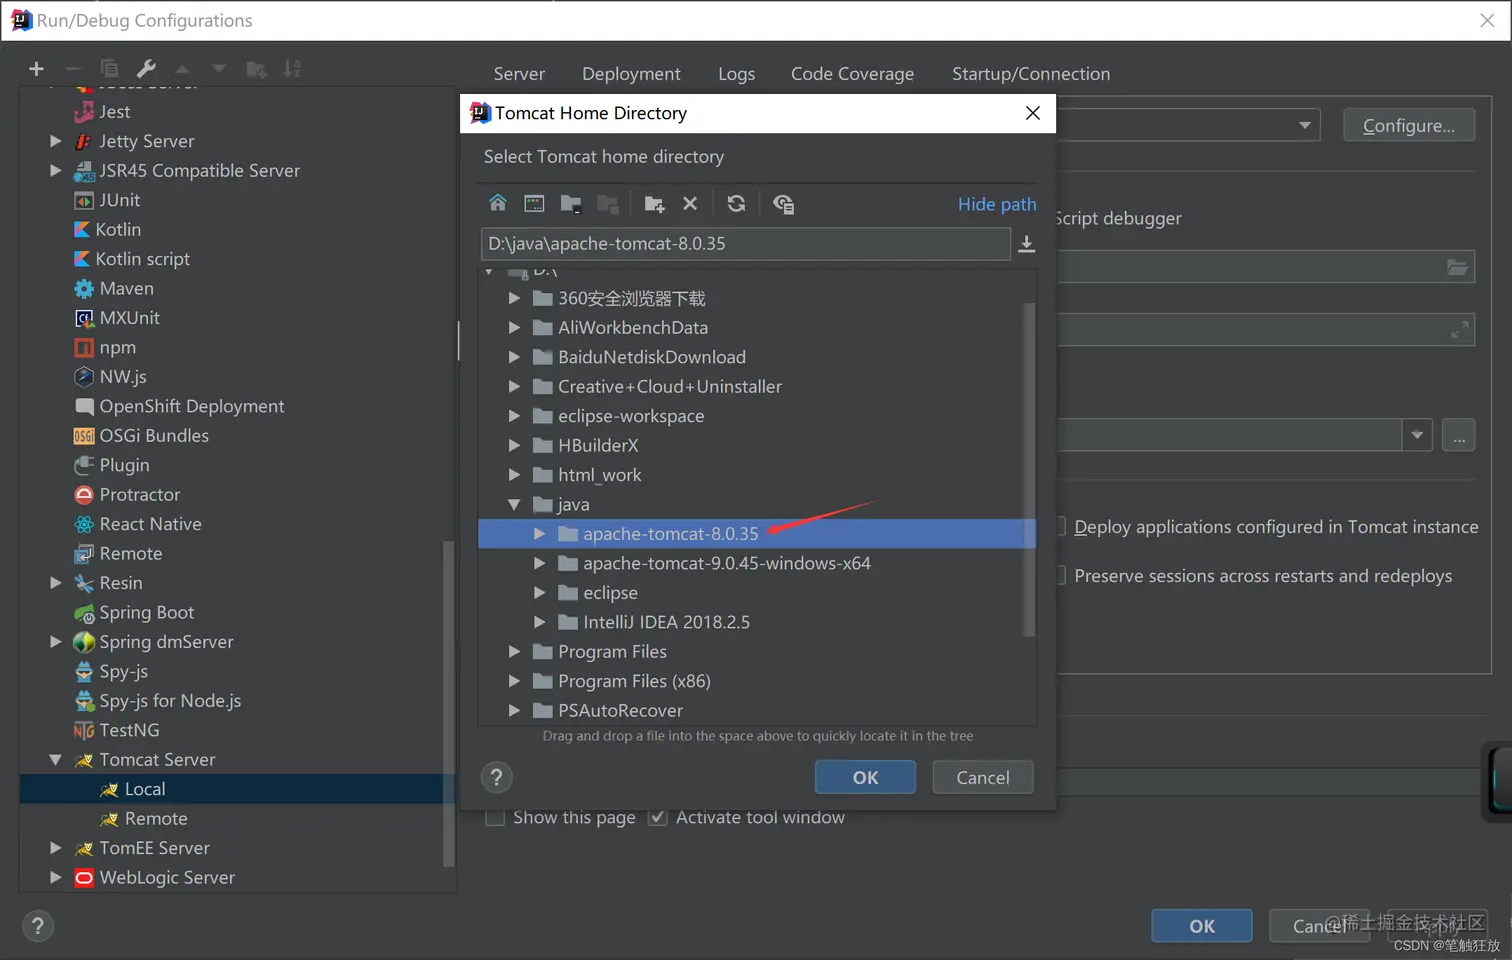Click the Copy Configuration icon
This screenshot has width=1512, height=960.
109,69
